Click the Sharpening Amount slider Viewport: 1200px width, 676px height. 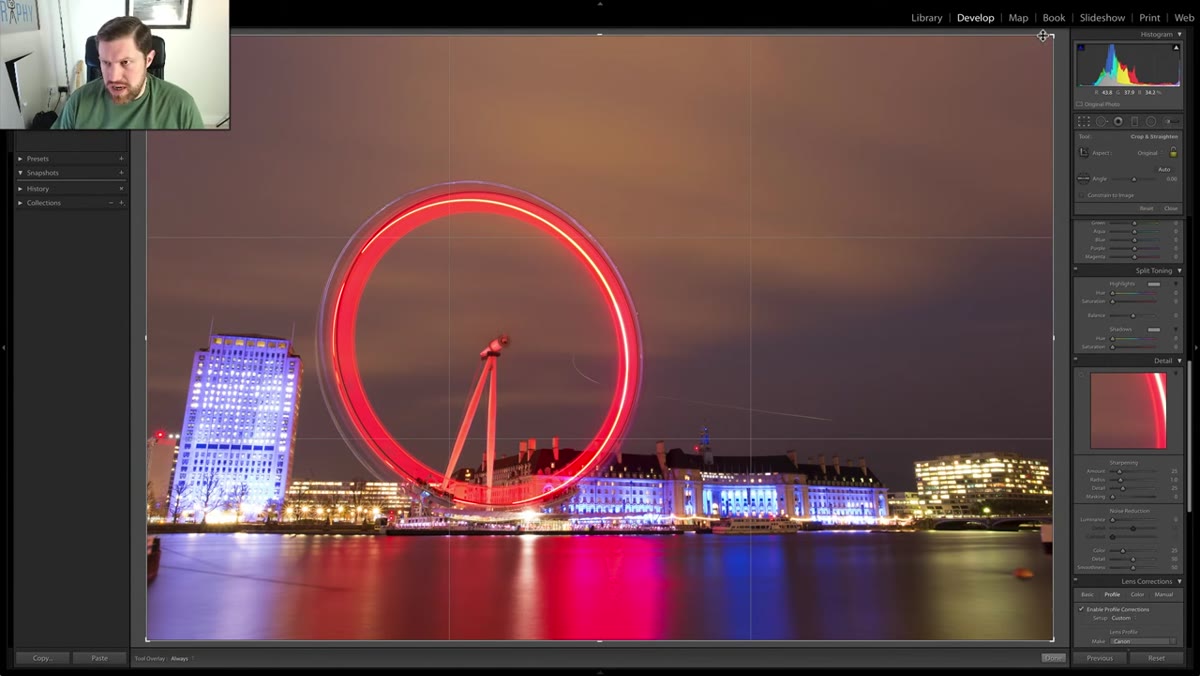pyautogui.click(x=1133, y=470)
